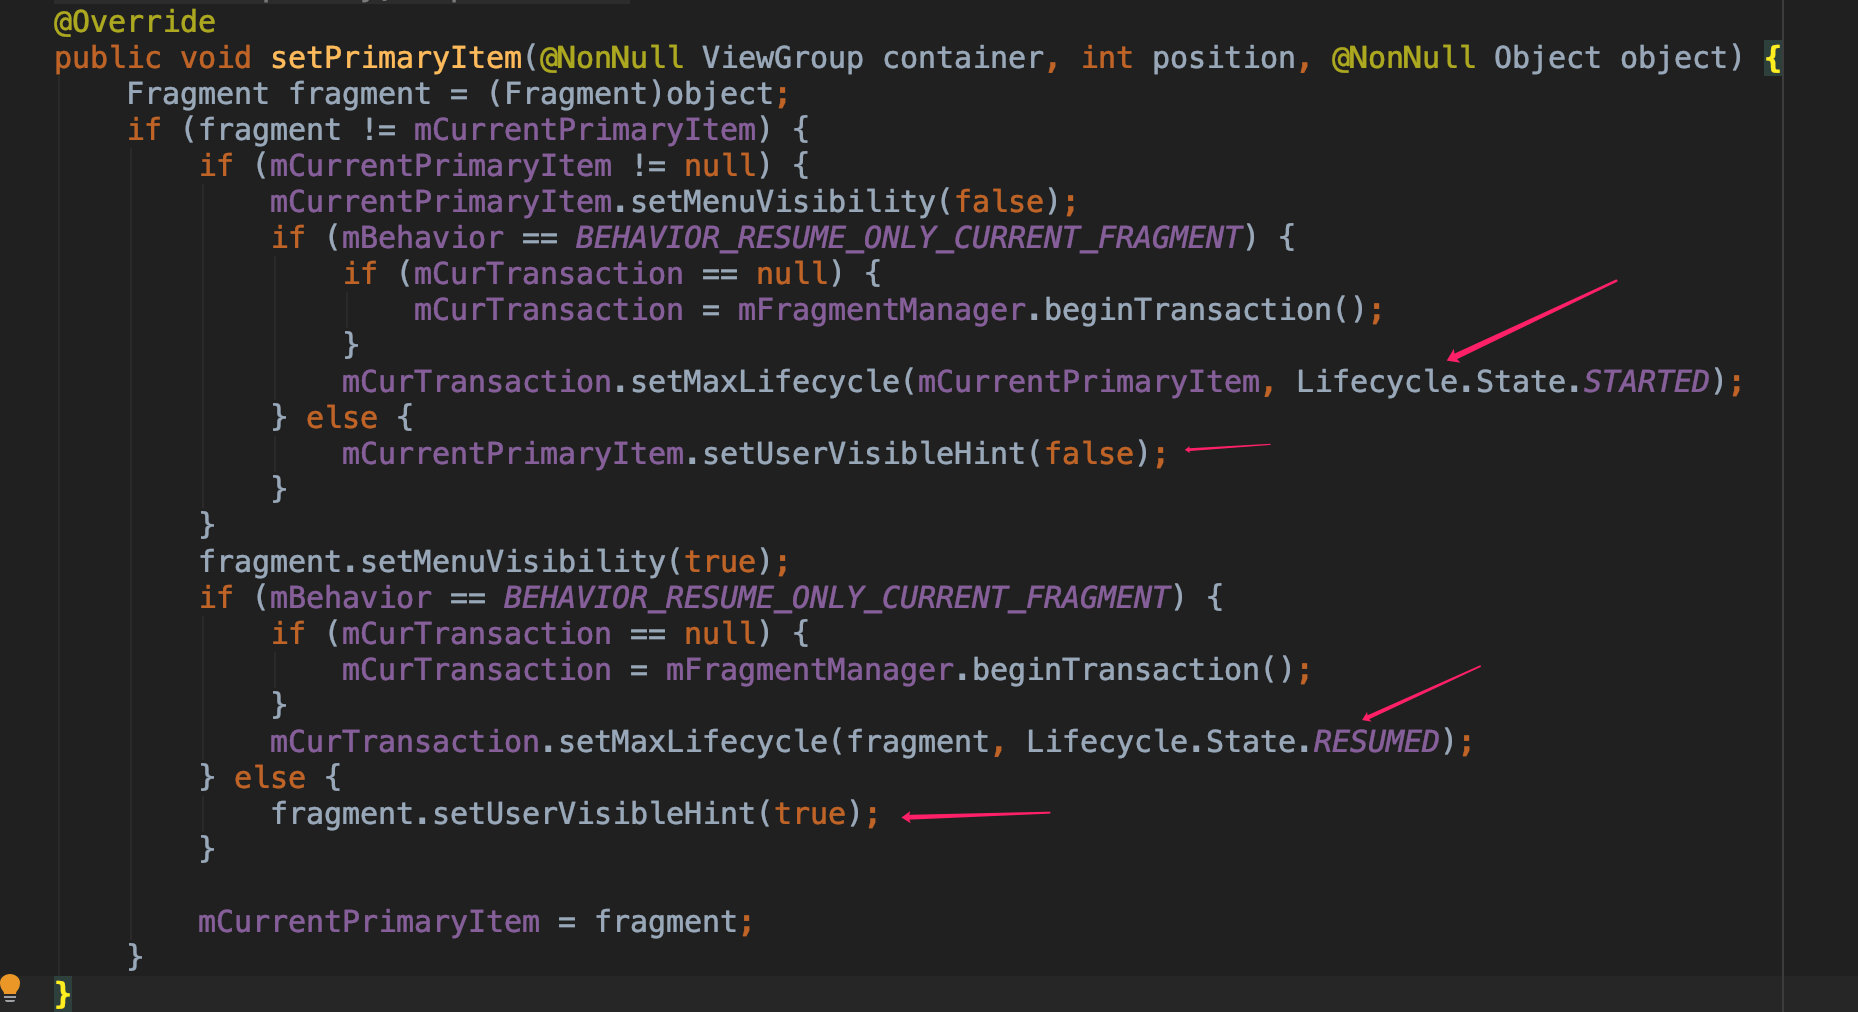This screenshot has width=1858, height=1012.
Task: Click Lifecycle.State.STARTED constant
Action: tap(1502, 382)
